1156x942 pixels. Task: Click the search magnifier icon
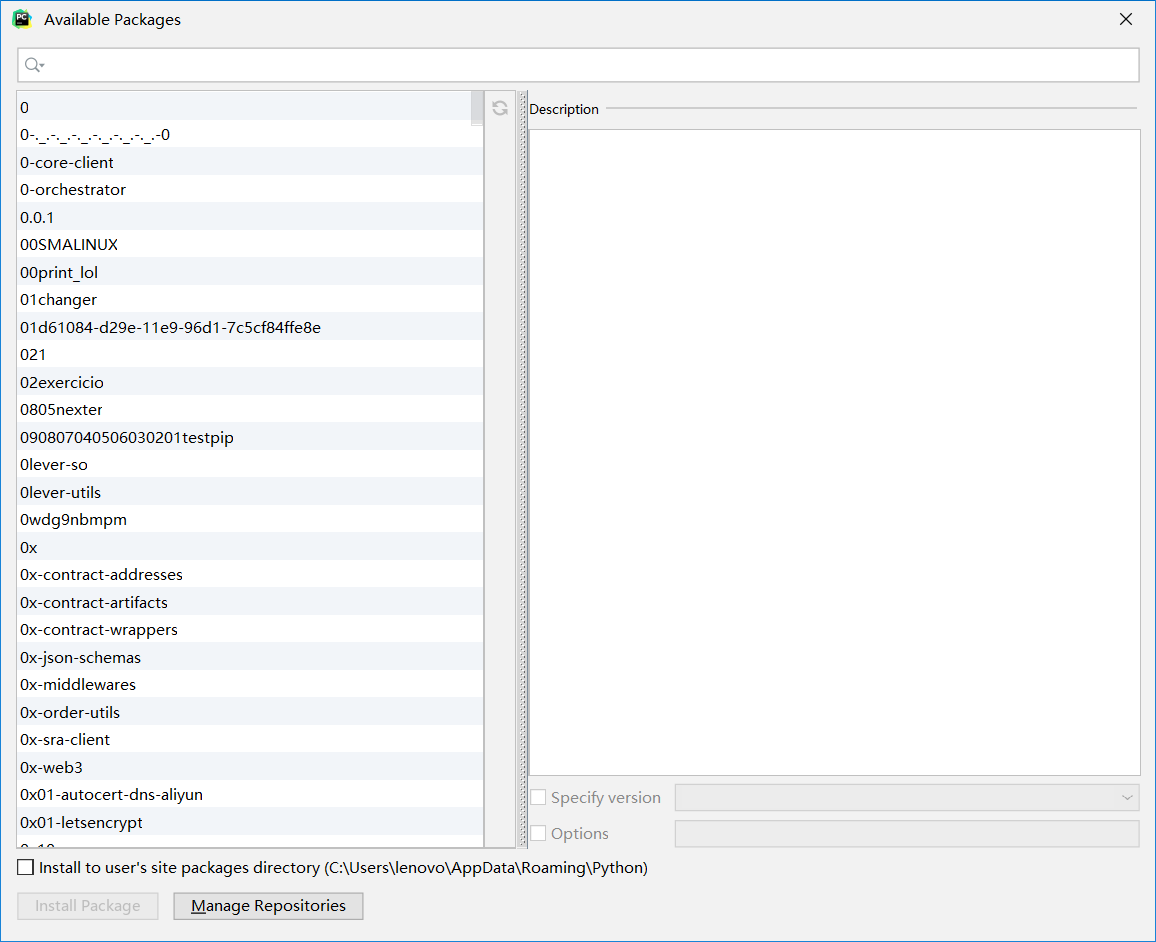tap(31, 64)
